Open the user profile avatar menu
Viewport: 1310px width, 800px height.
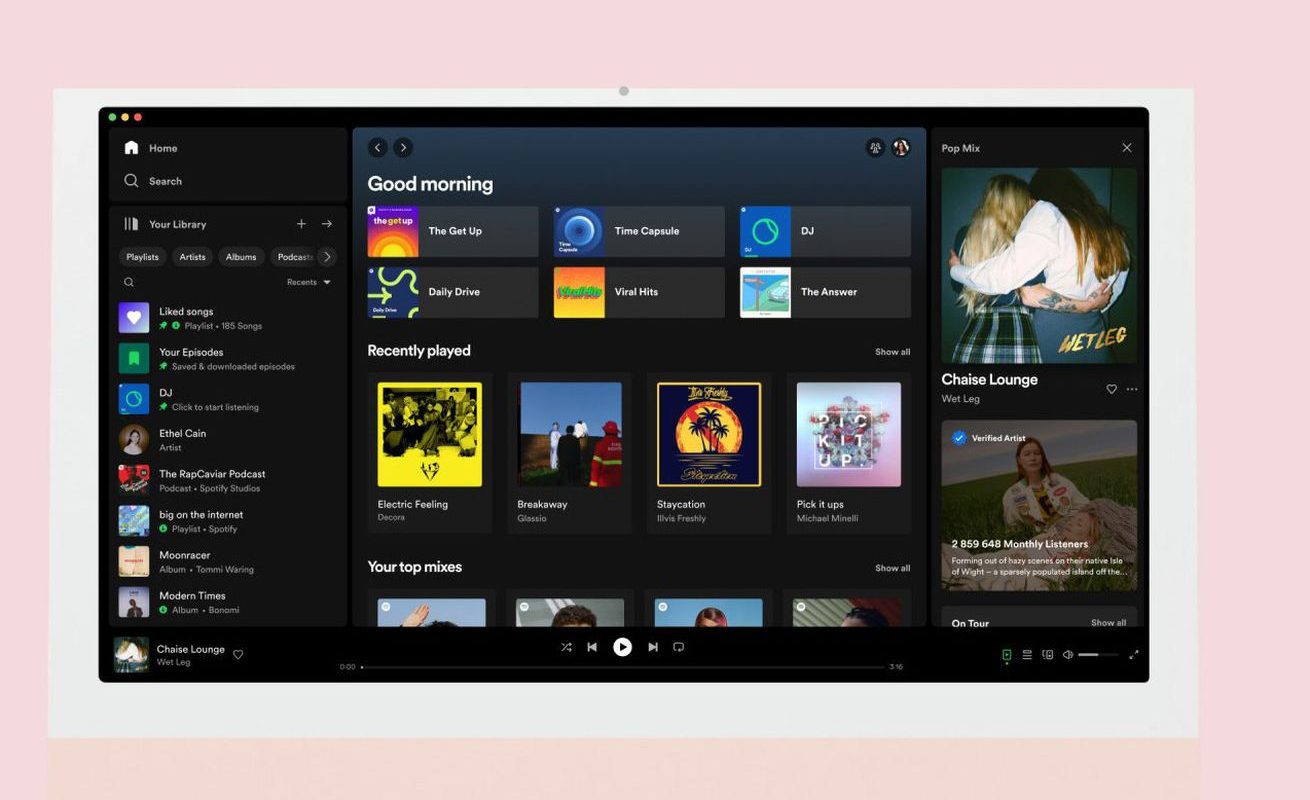[x=901, y=148]
